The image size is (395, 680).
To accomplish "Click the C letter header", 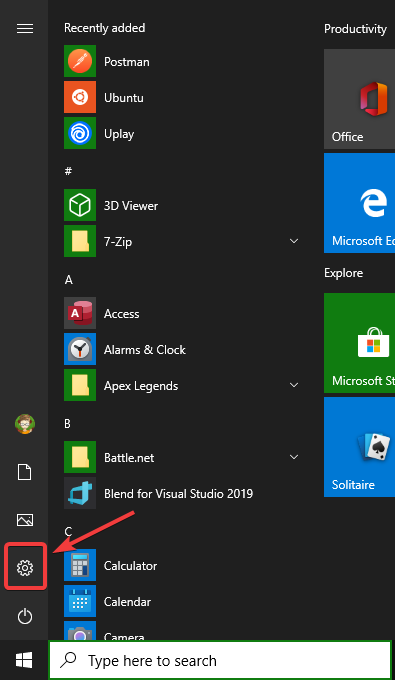I will coord(68,532).
